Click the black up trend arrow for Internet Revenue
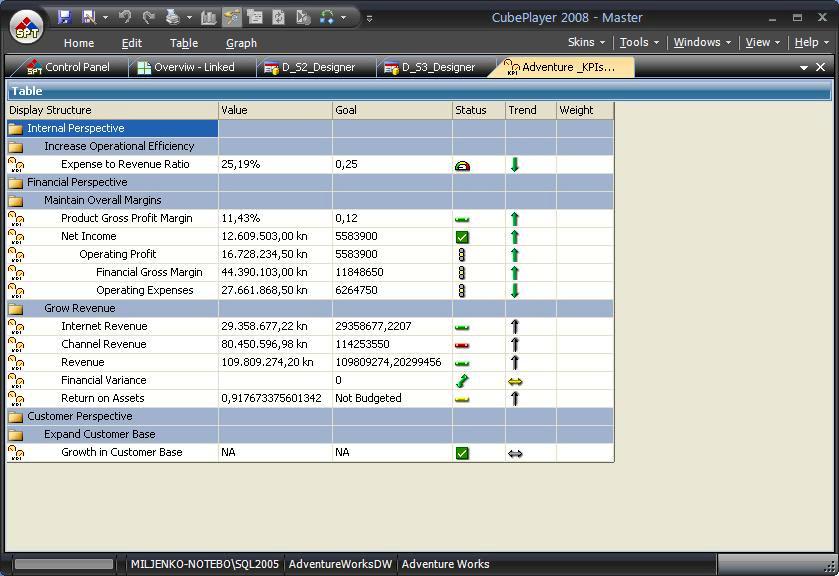839x576 pixels. click(515, 327)
